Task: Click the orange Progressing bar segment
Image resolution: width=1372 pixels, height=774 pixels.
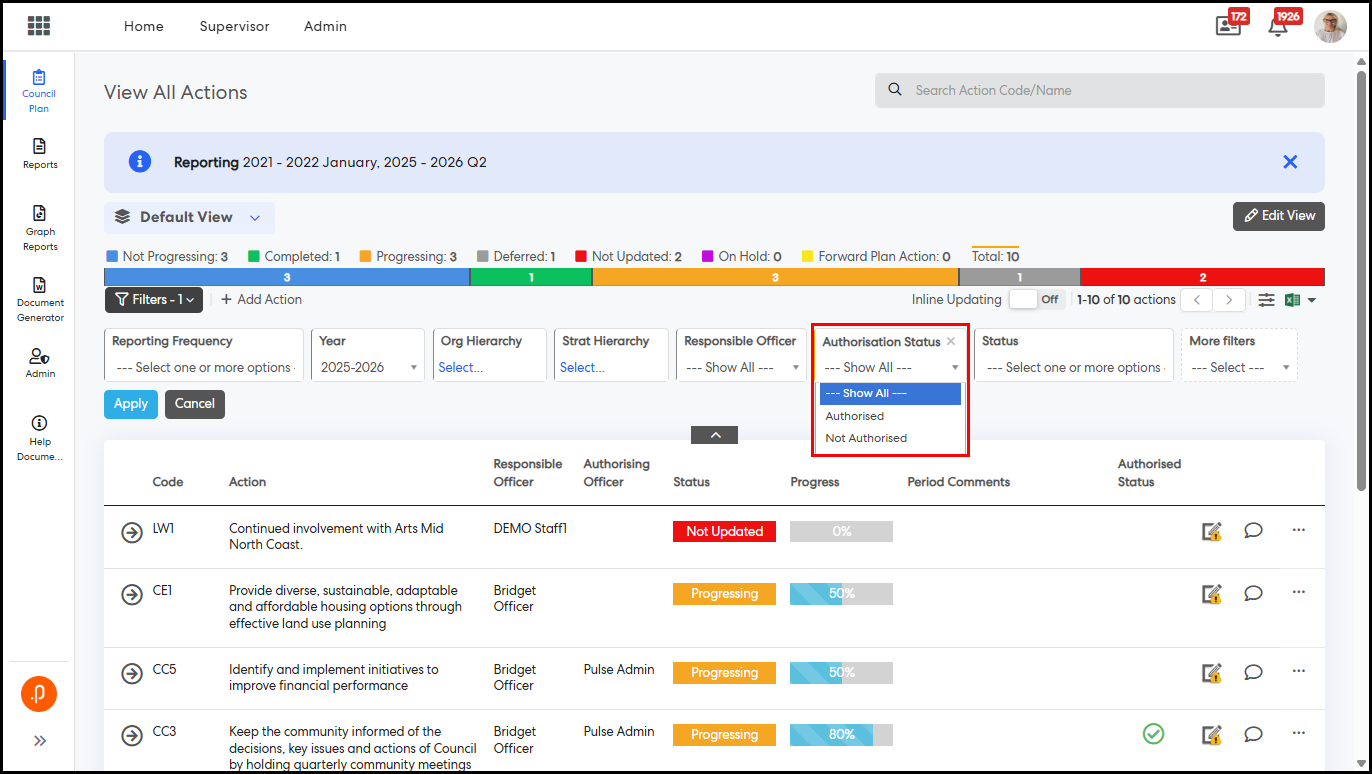Action: click(x=775, y=277)
